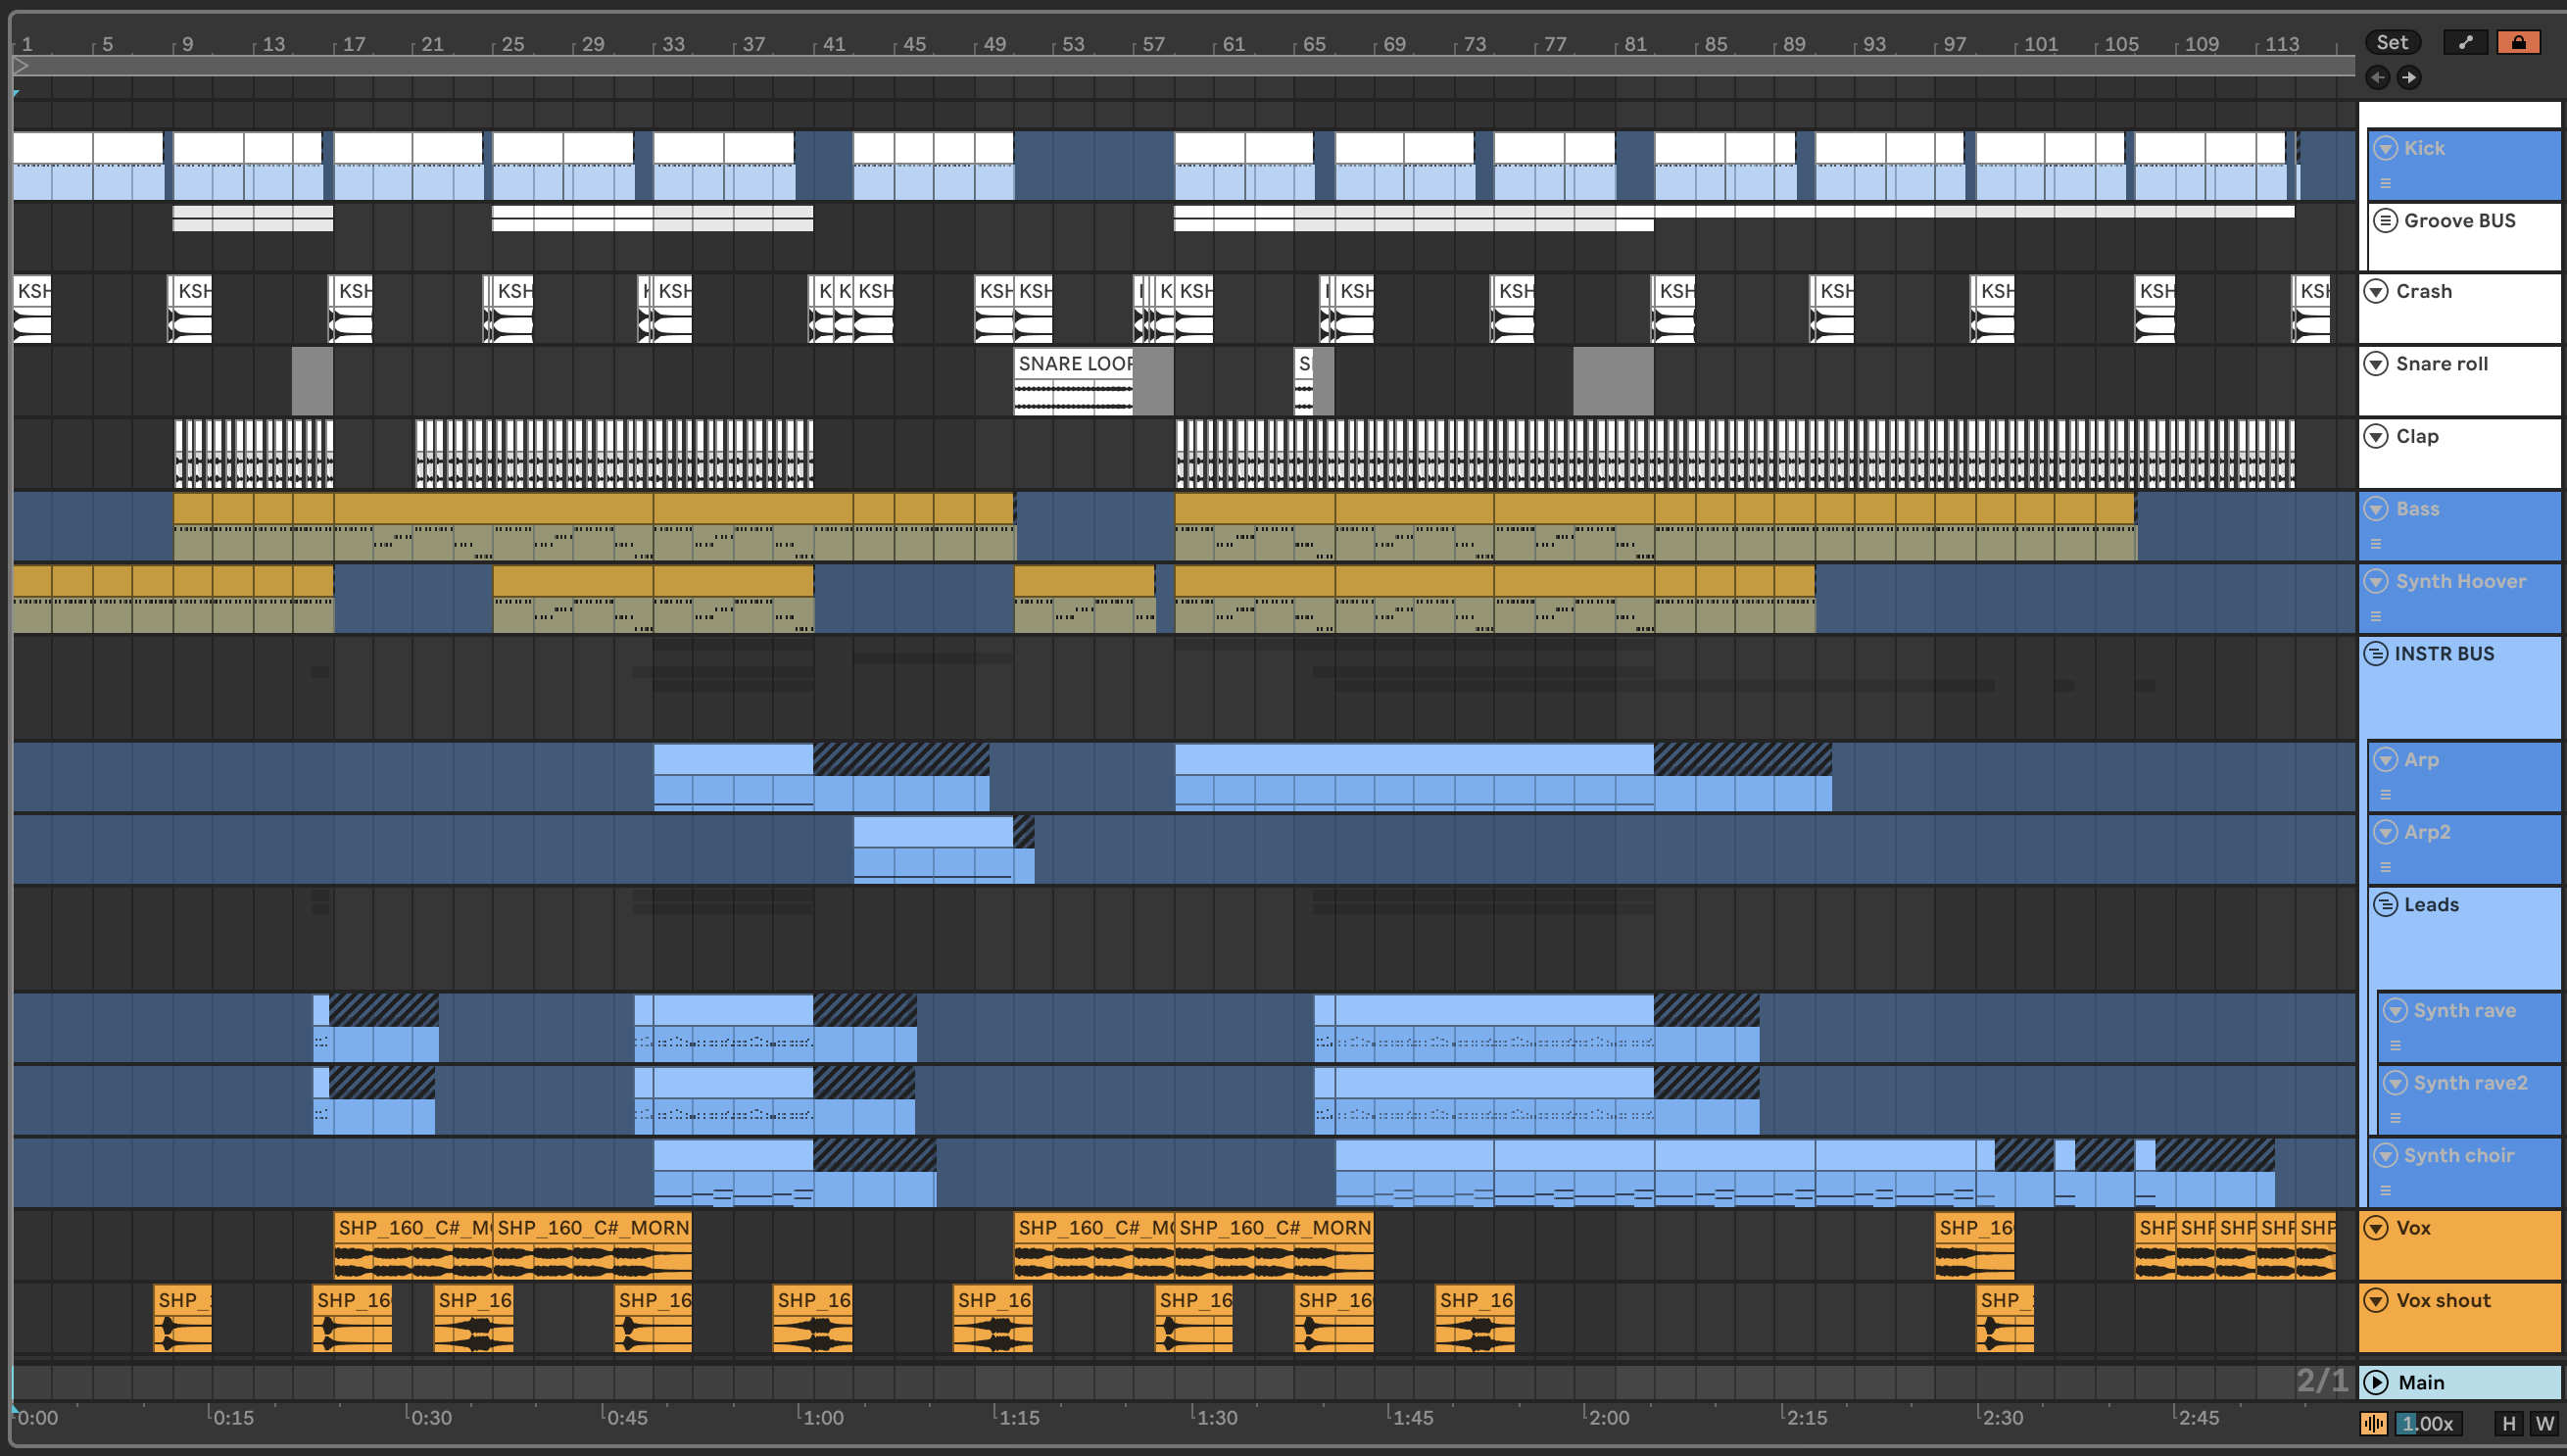Viewport: 2567px width, 1456px height.
Task: Click the Groove BUS group icon
Action: [x=2385, y=220]
